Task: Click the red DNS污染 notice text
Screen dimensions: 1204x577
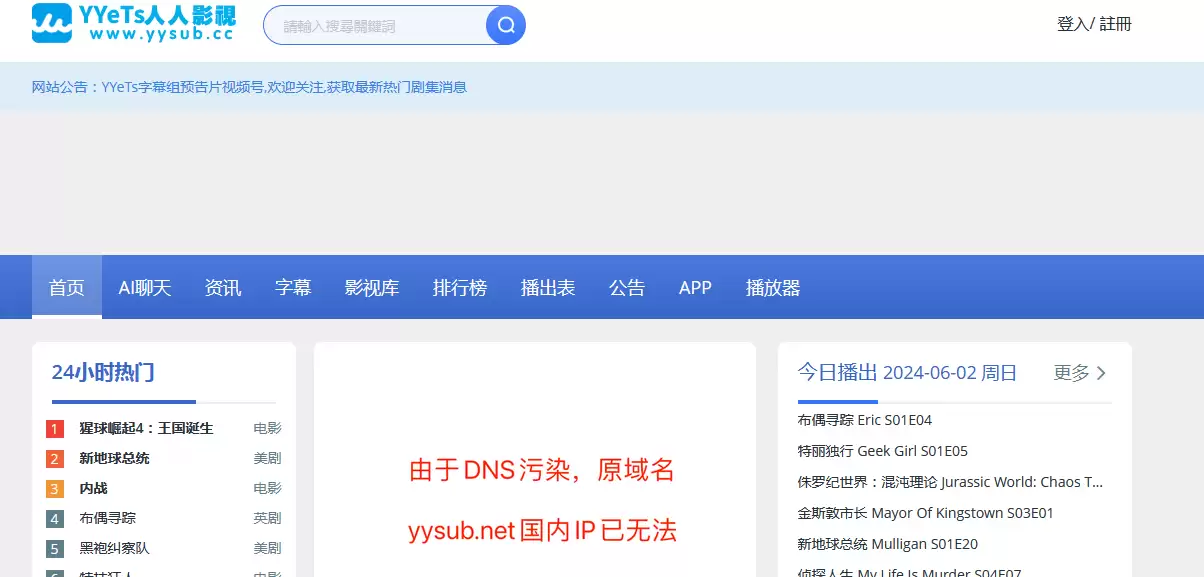Action: tap(542, 470)
